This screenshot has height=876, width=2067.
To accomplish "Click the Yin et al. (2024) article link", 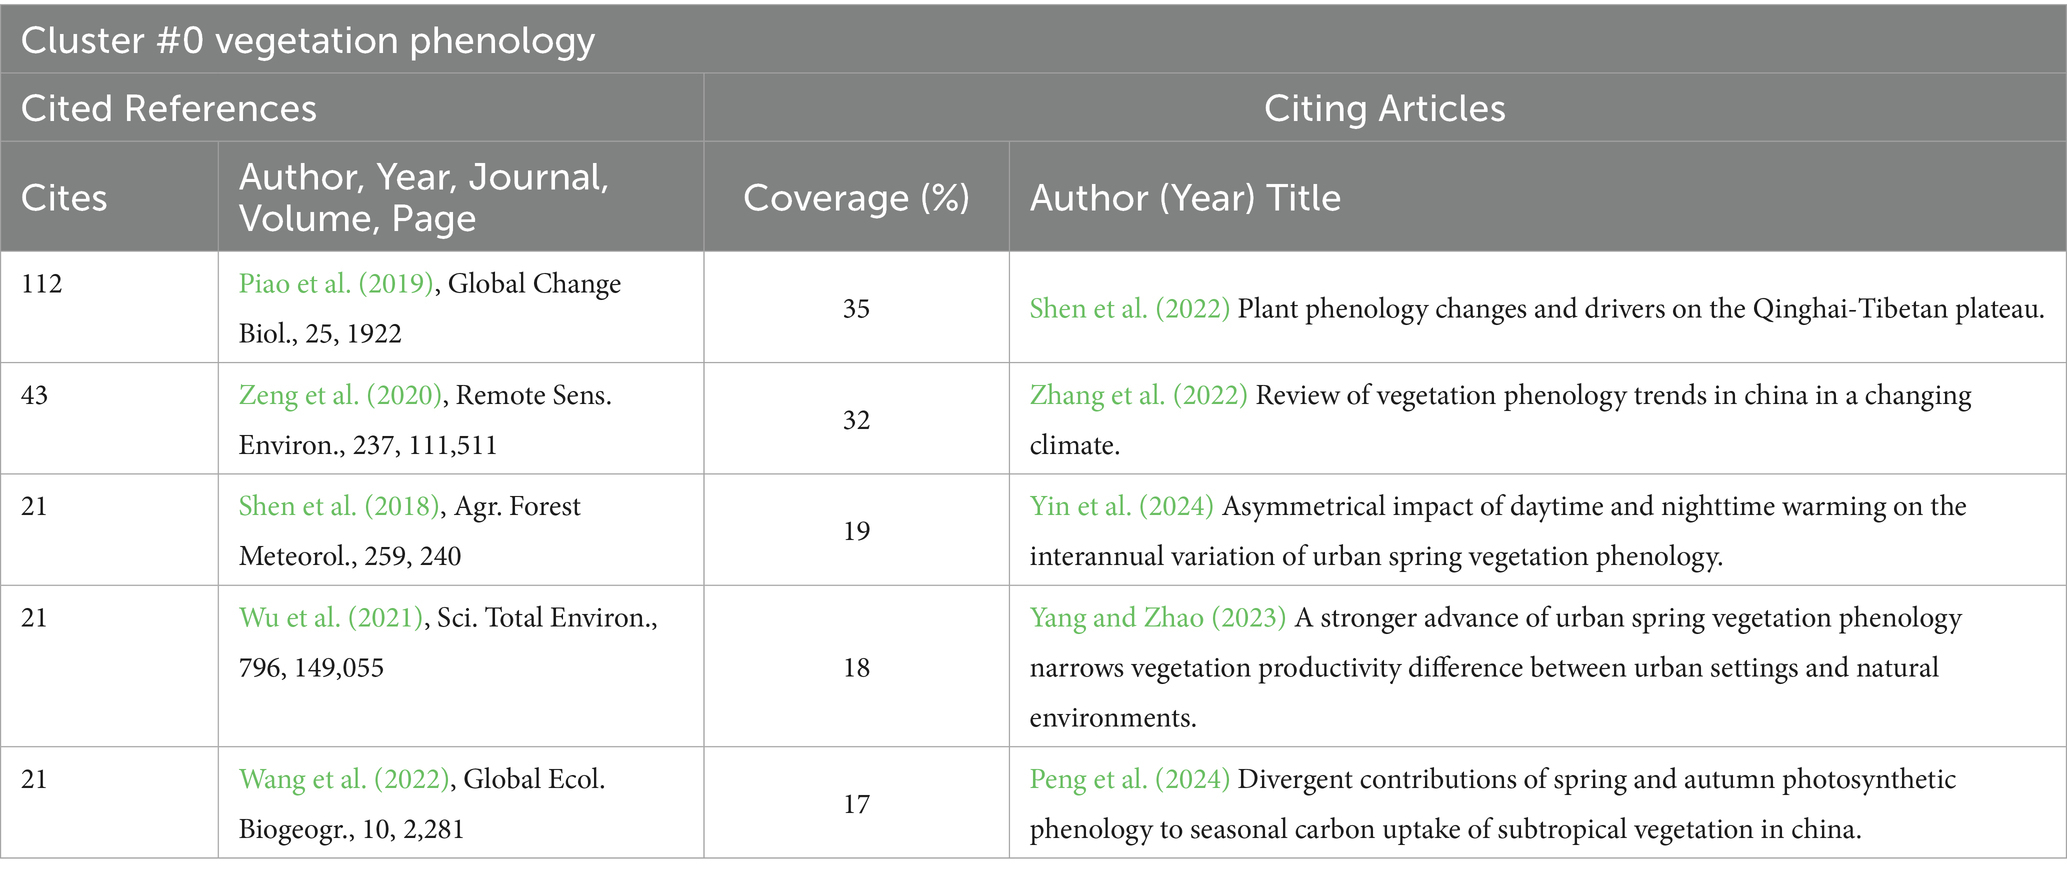I will [x=1121, y=507].
